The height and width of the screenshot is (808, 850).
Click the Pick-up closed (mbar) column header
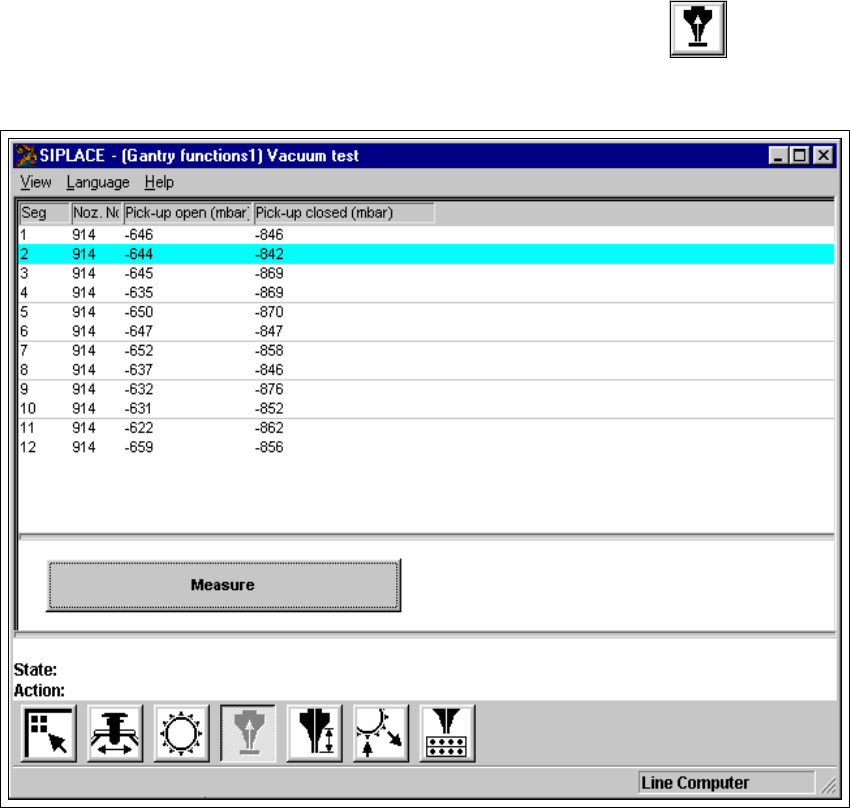344,213
